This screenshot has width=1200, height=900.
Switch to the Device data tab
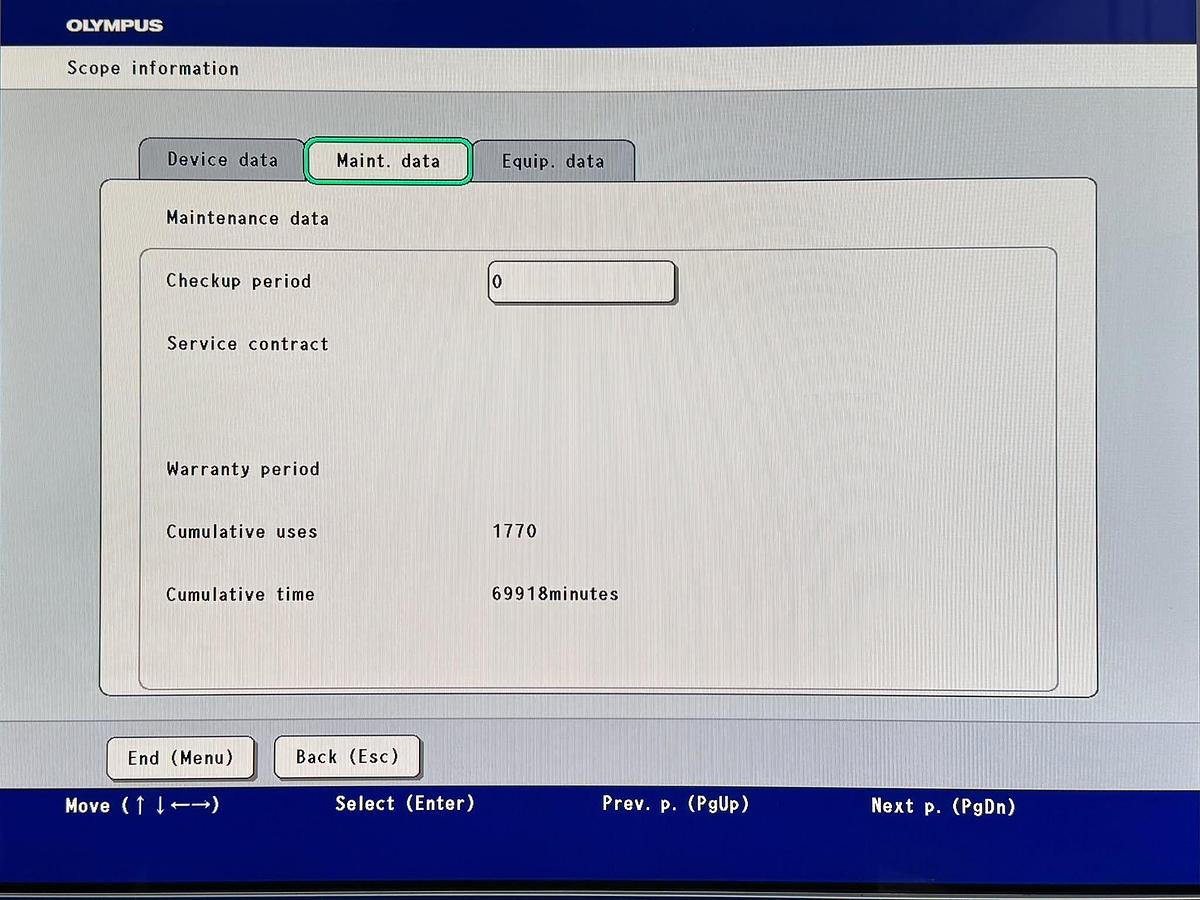[221, 160]
